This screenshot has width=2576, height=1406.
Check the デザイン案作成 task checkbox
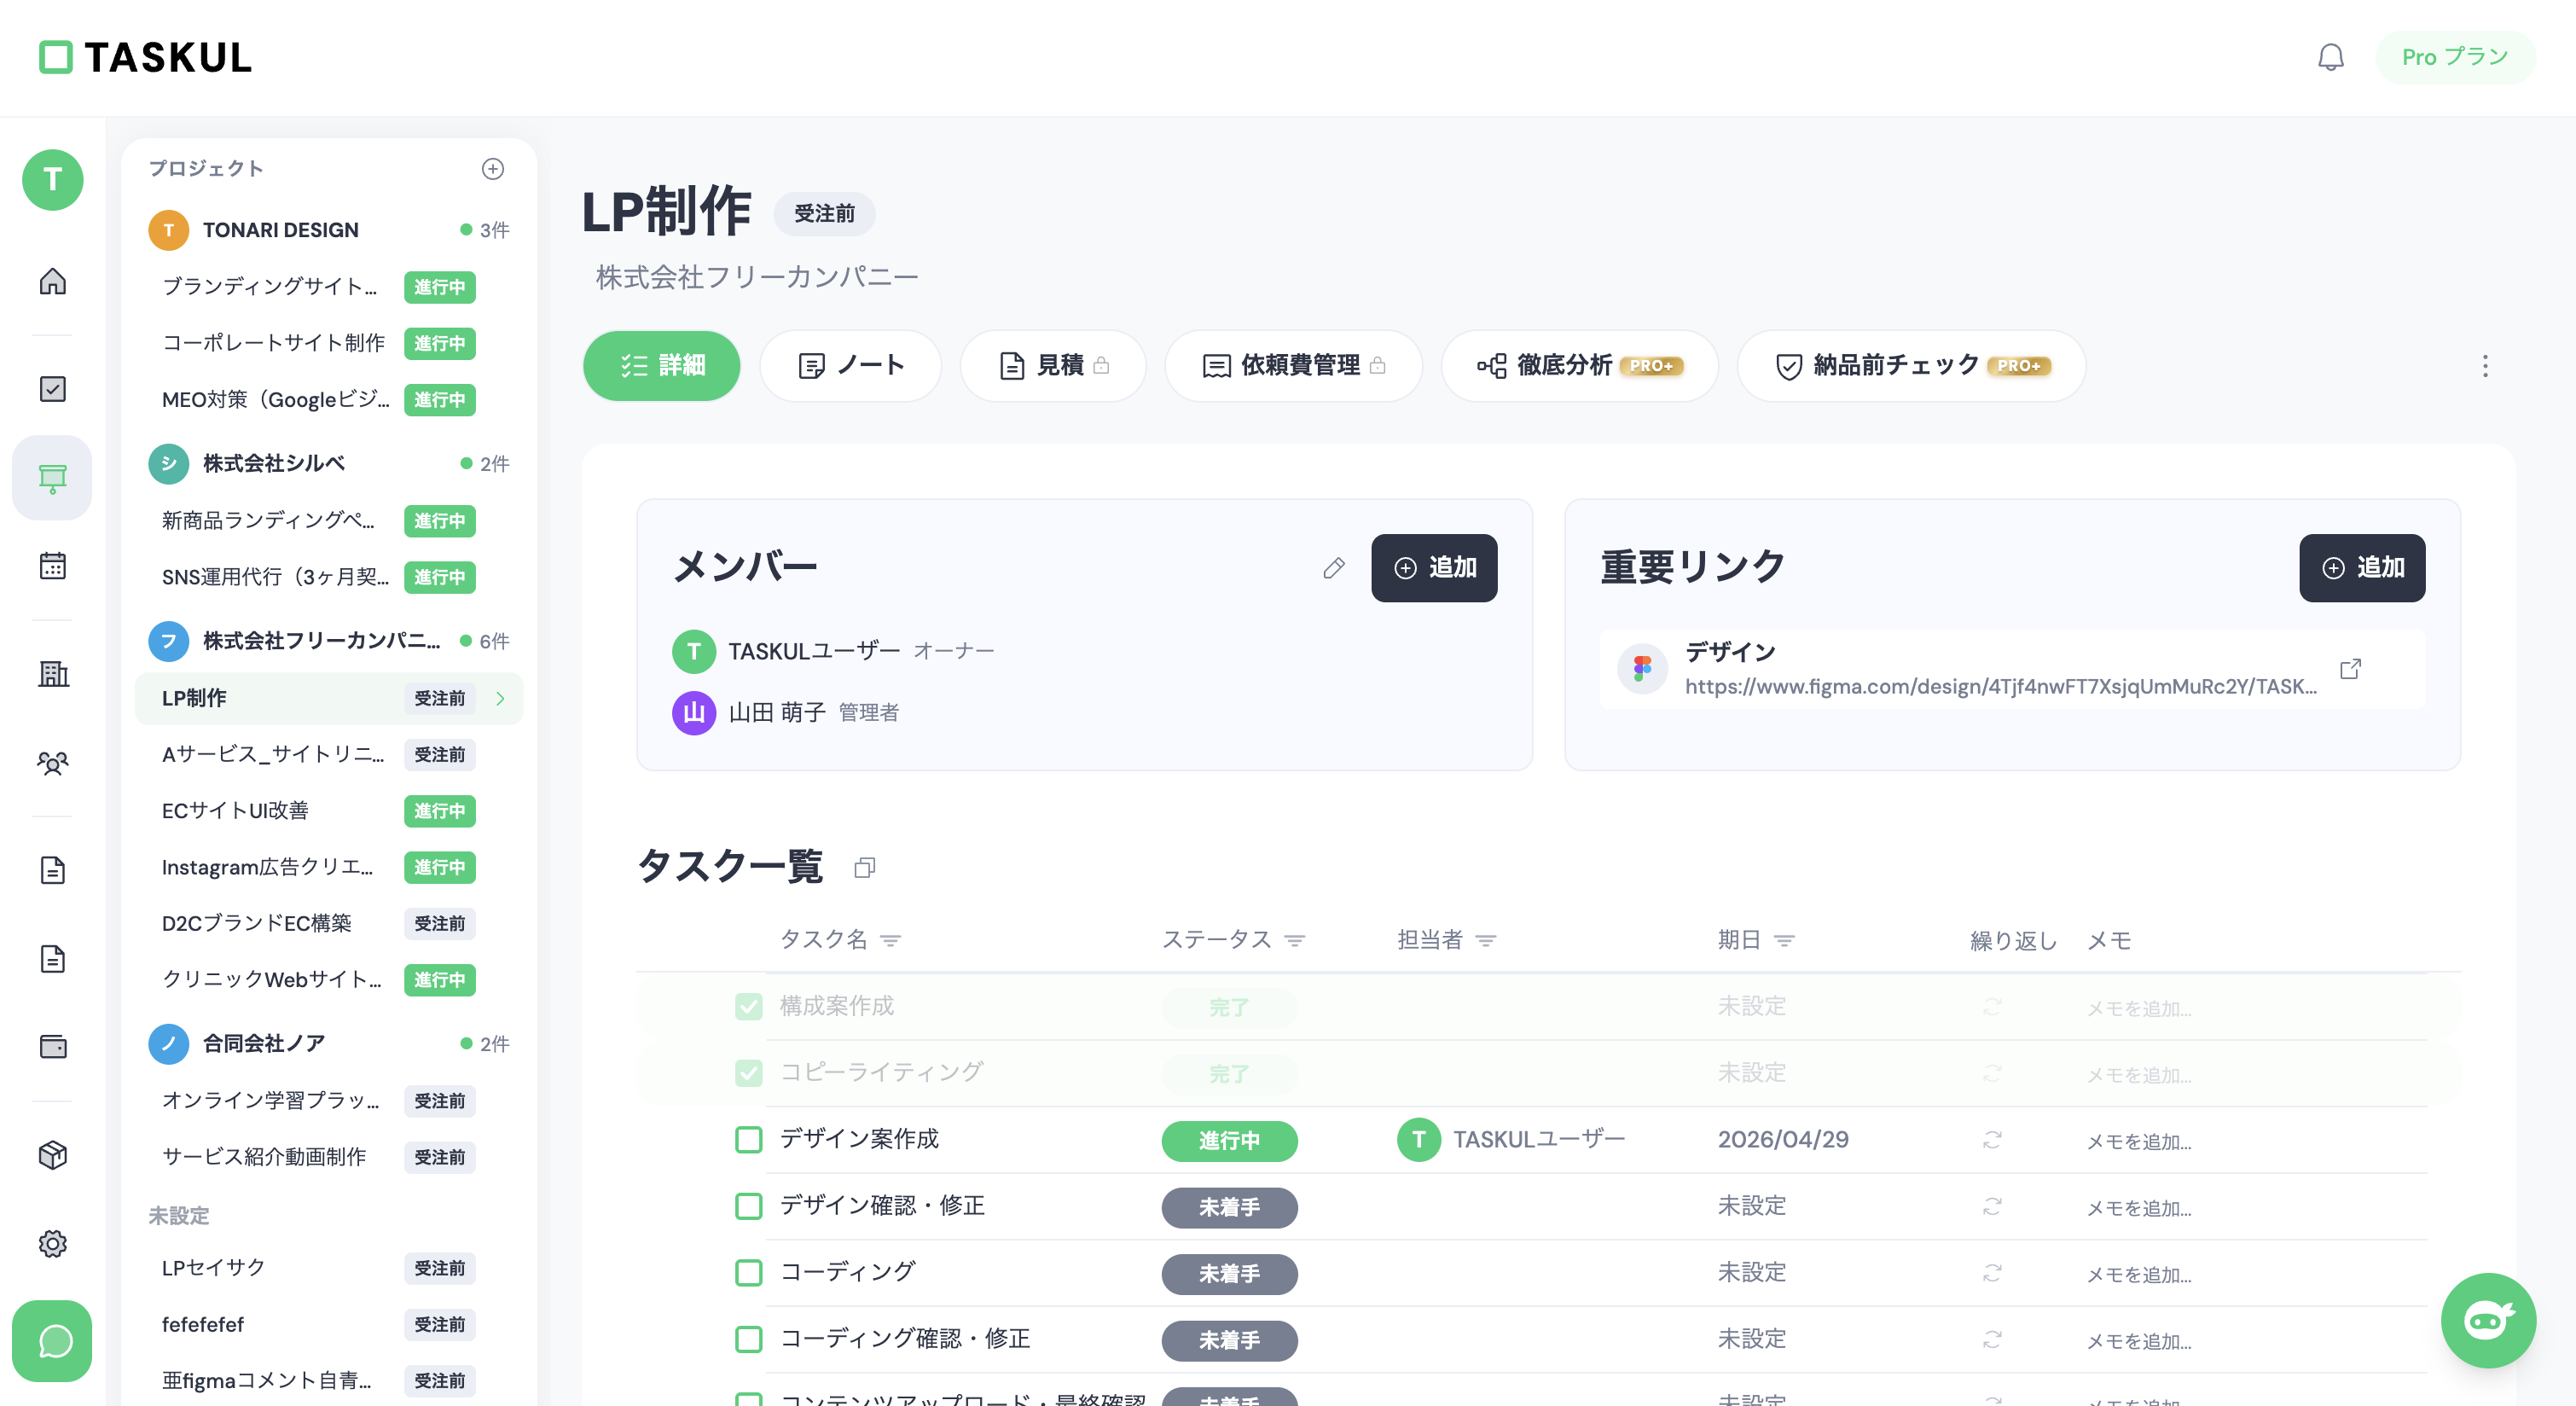point(748,1139)
